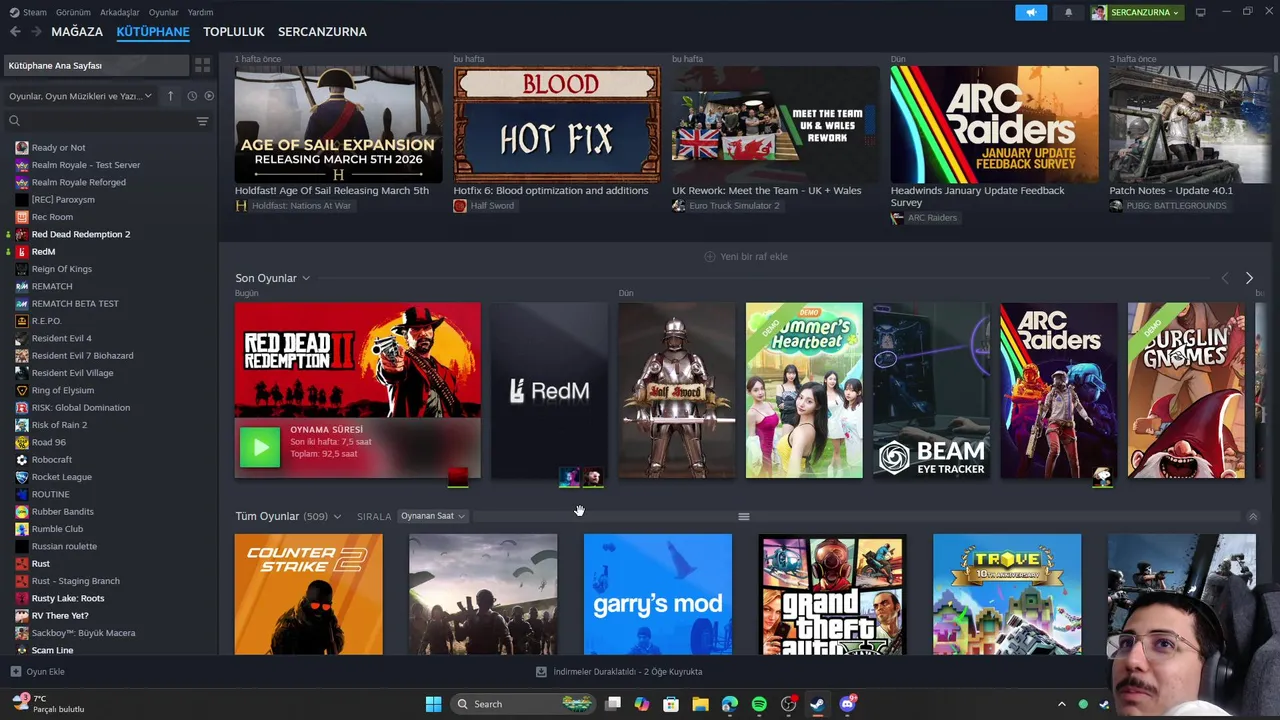
Task: Open the notifications bell
Action: click(1068, 12)
